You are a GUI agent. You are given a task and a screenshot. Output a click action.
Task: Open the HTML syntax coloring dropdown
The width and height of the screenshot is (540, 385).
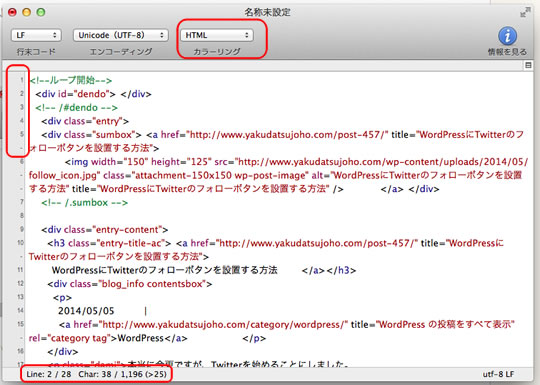point(217,35)
